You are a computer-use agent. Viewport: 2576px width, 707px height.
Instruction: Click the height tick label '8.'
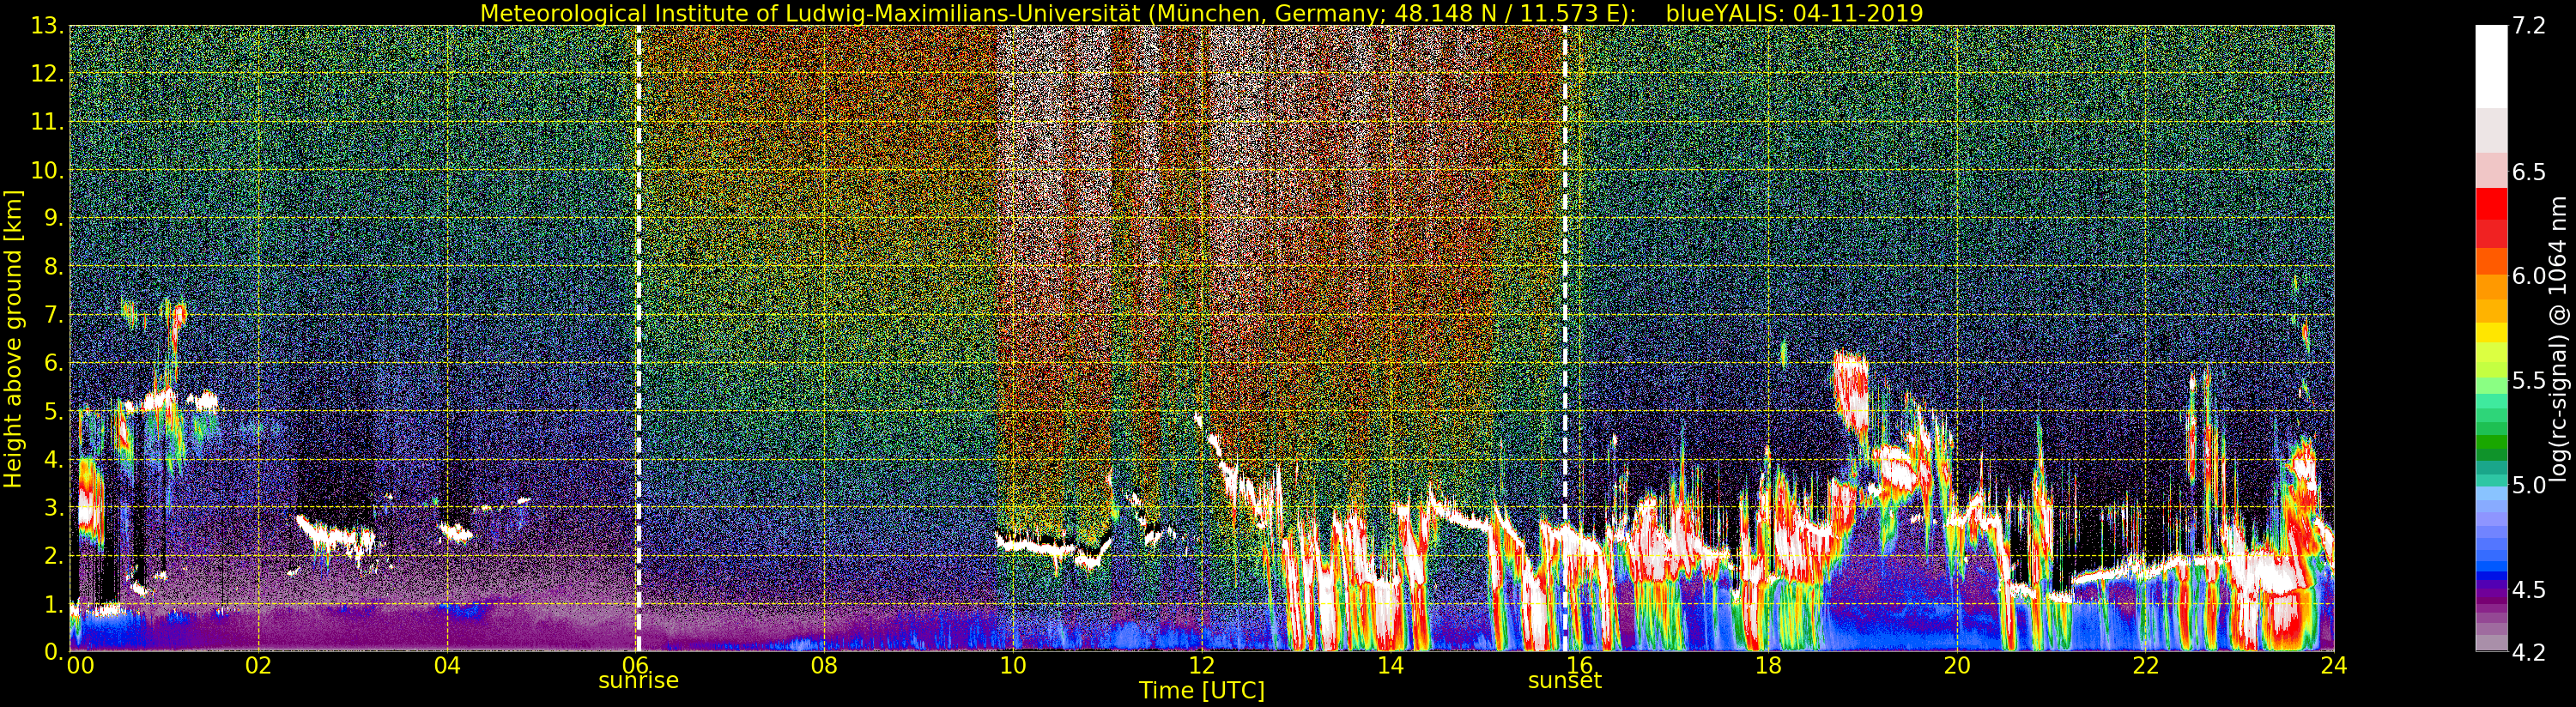click(53, 267)
